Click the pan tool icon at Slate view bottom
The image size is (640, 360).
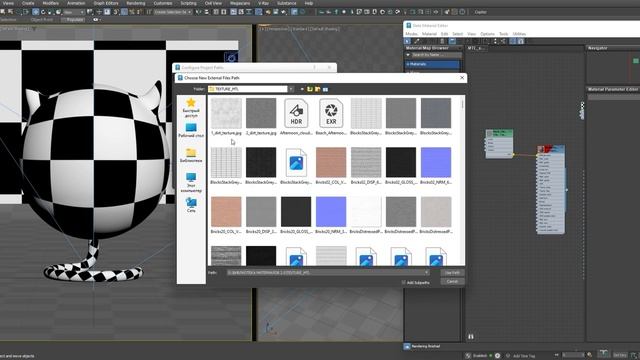click(x=471, y=337)
